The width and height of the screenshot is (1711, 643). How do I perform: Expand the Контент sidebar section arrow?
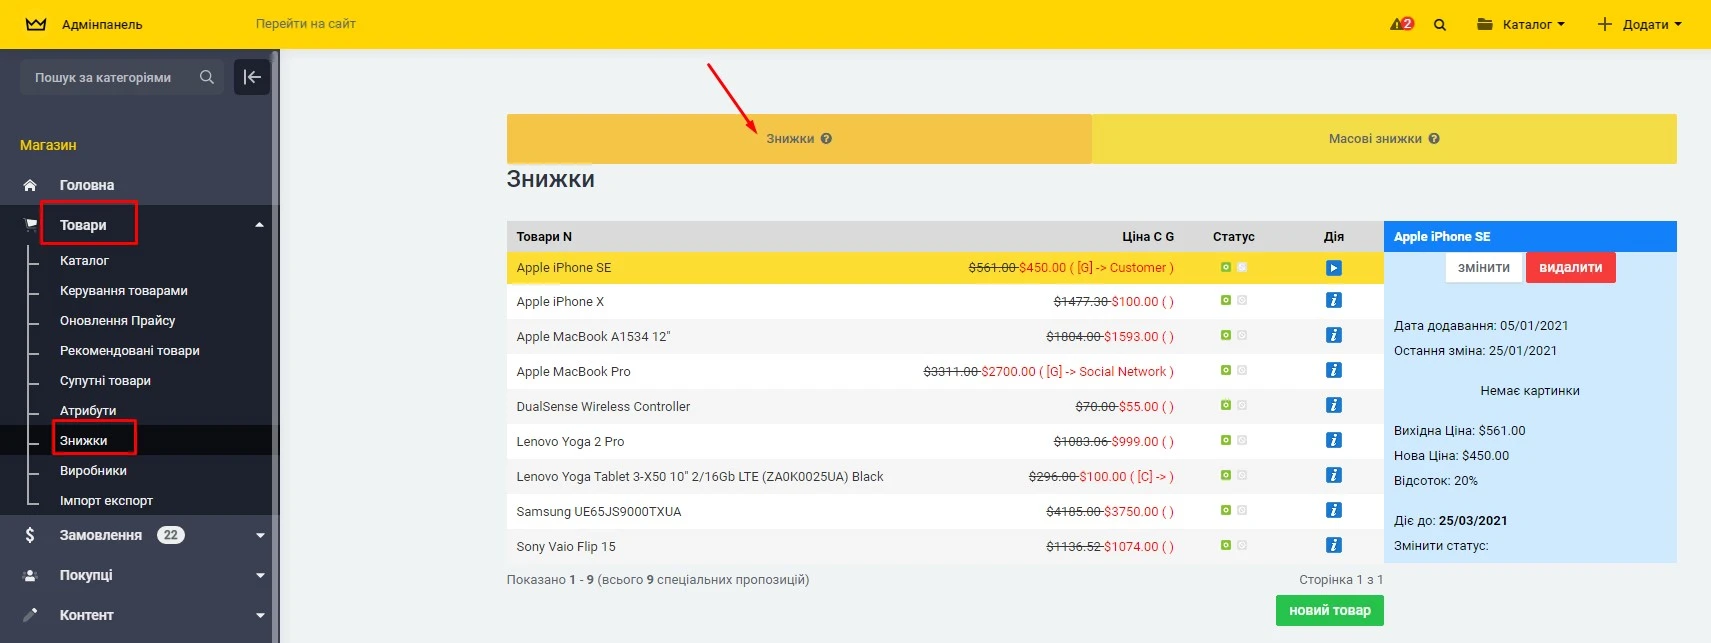pyautogui.click(x=260, y=615)
